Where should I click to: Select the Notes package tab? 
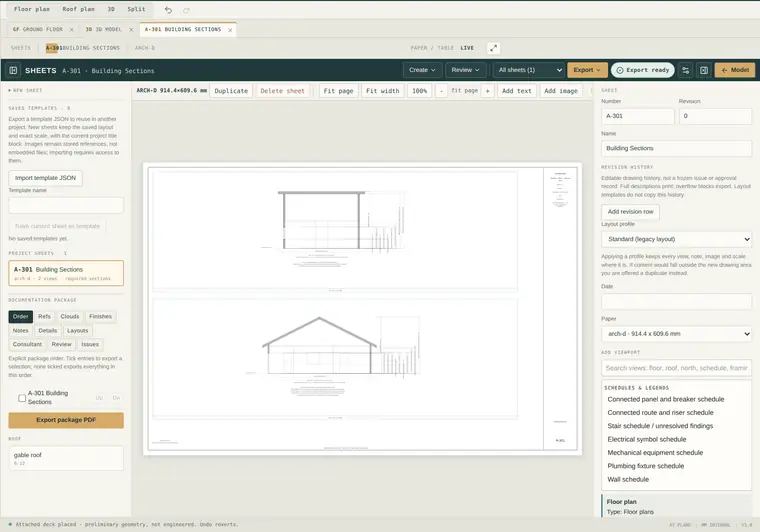click(x=20, y=331)
